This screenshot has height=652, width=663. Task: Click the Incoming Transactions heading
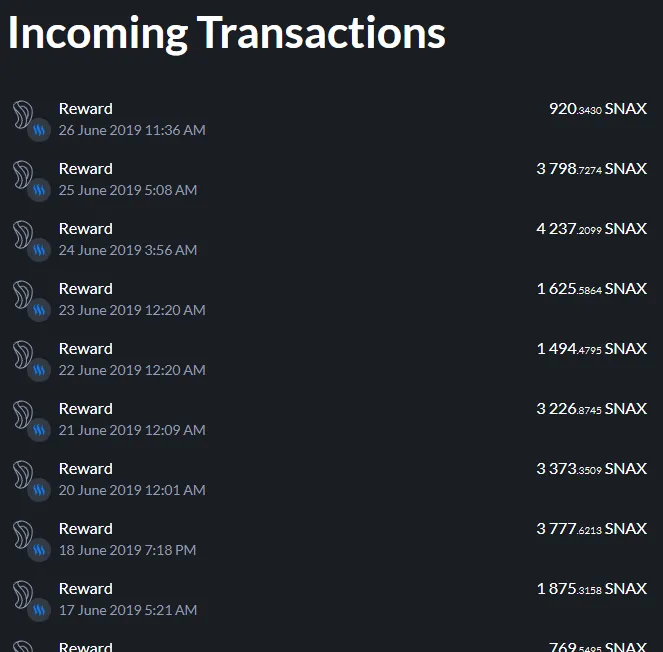click(x=227, y=33)
